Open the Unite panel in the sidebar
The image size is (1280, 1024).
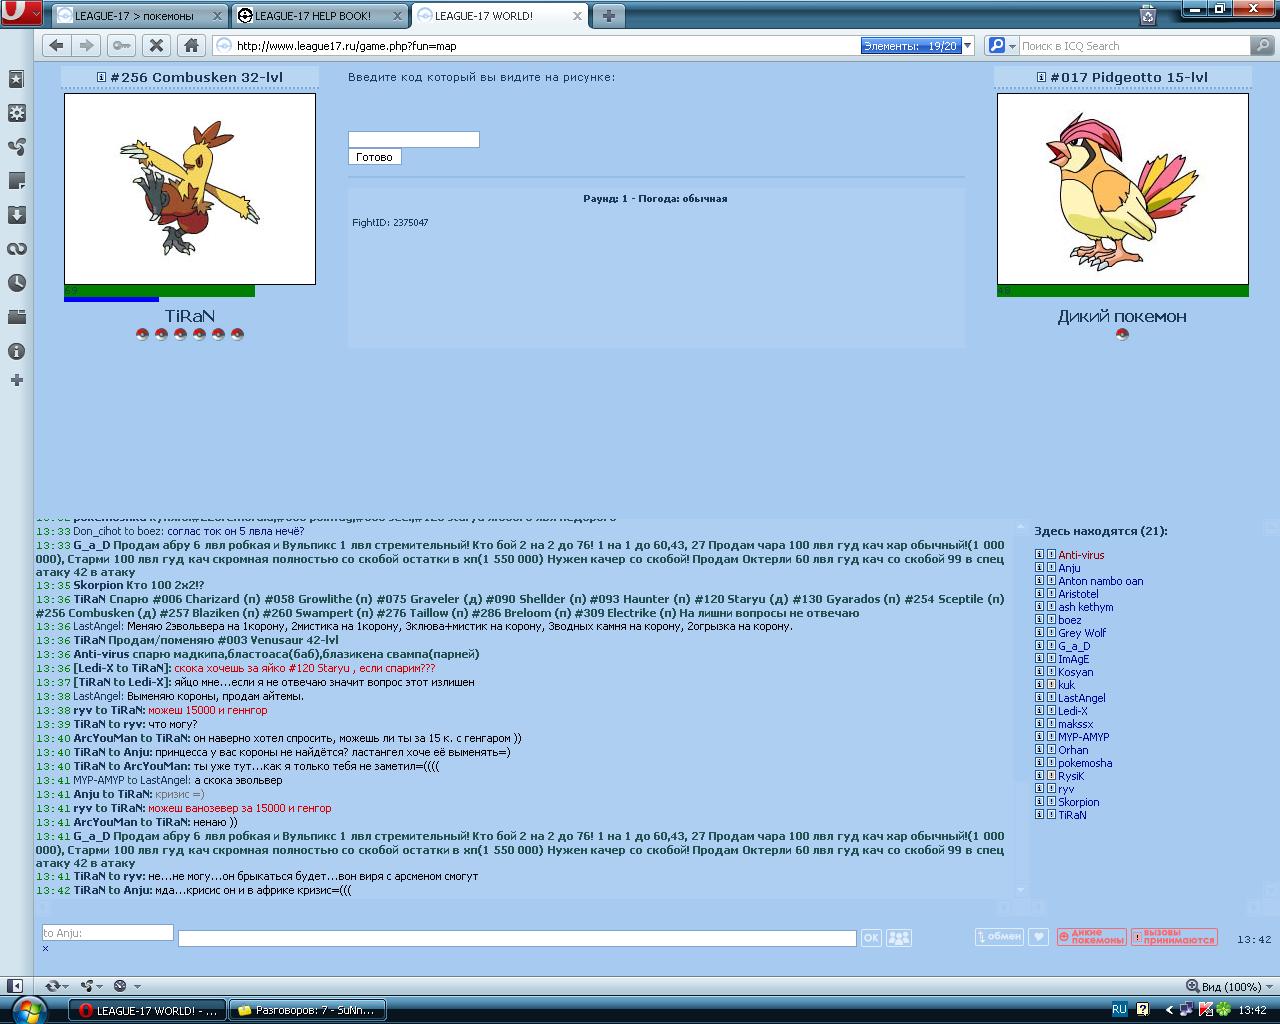pos(16,147)
